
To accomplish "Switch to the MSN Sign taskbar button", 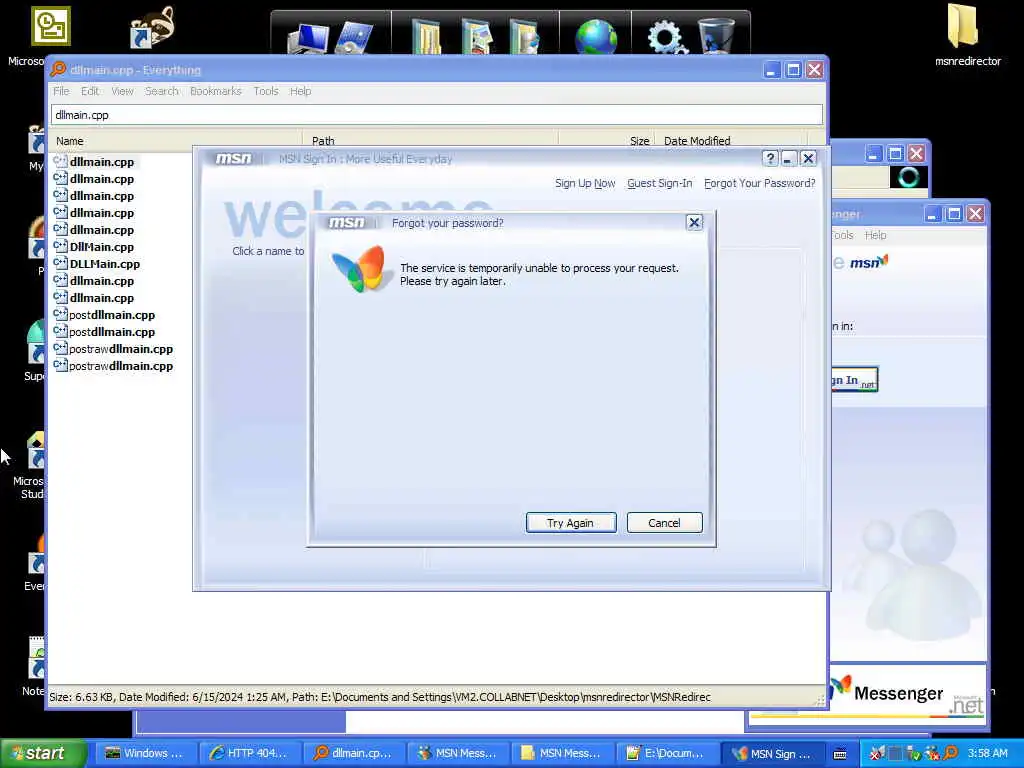I will (x=772, y=753).
